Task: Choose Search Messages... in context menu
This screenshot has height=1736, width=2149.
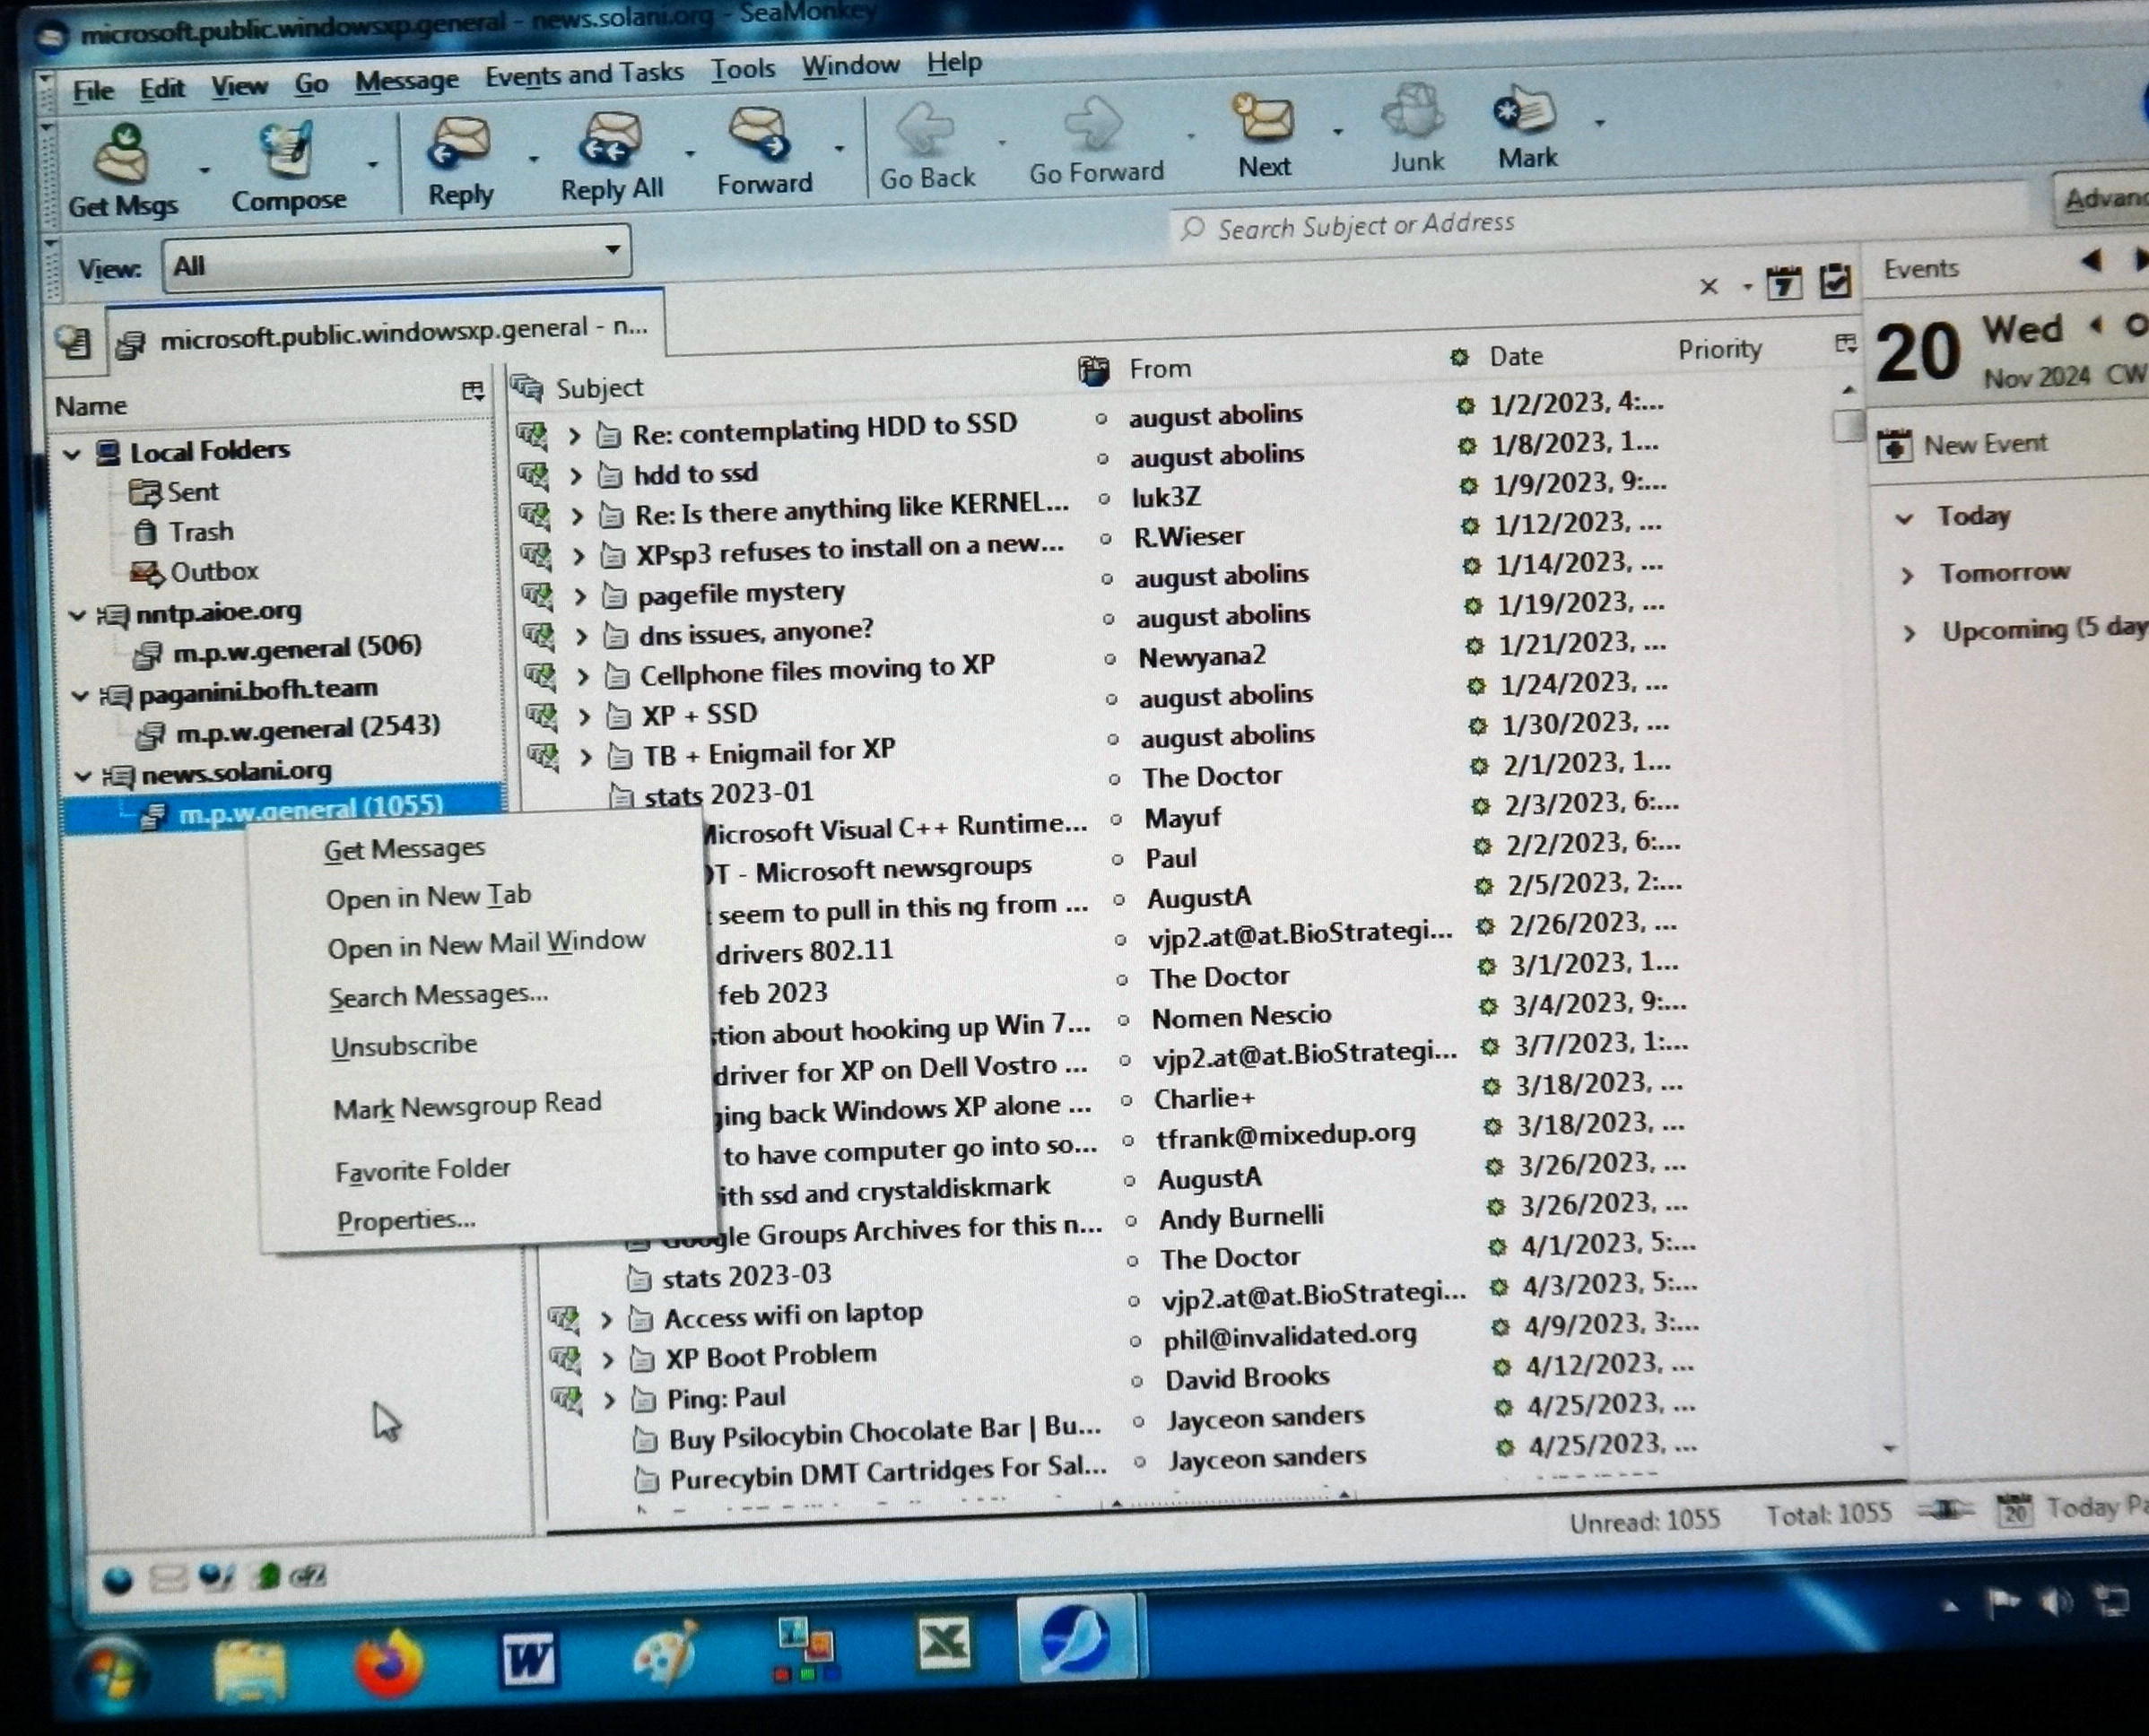Action: 438,995
